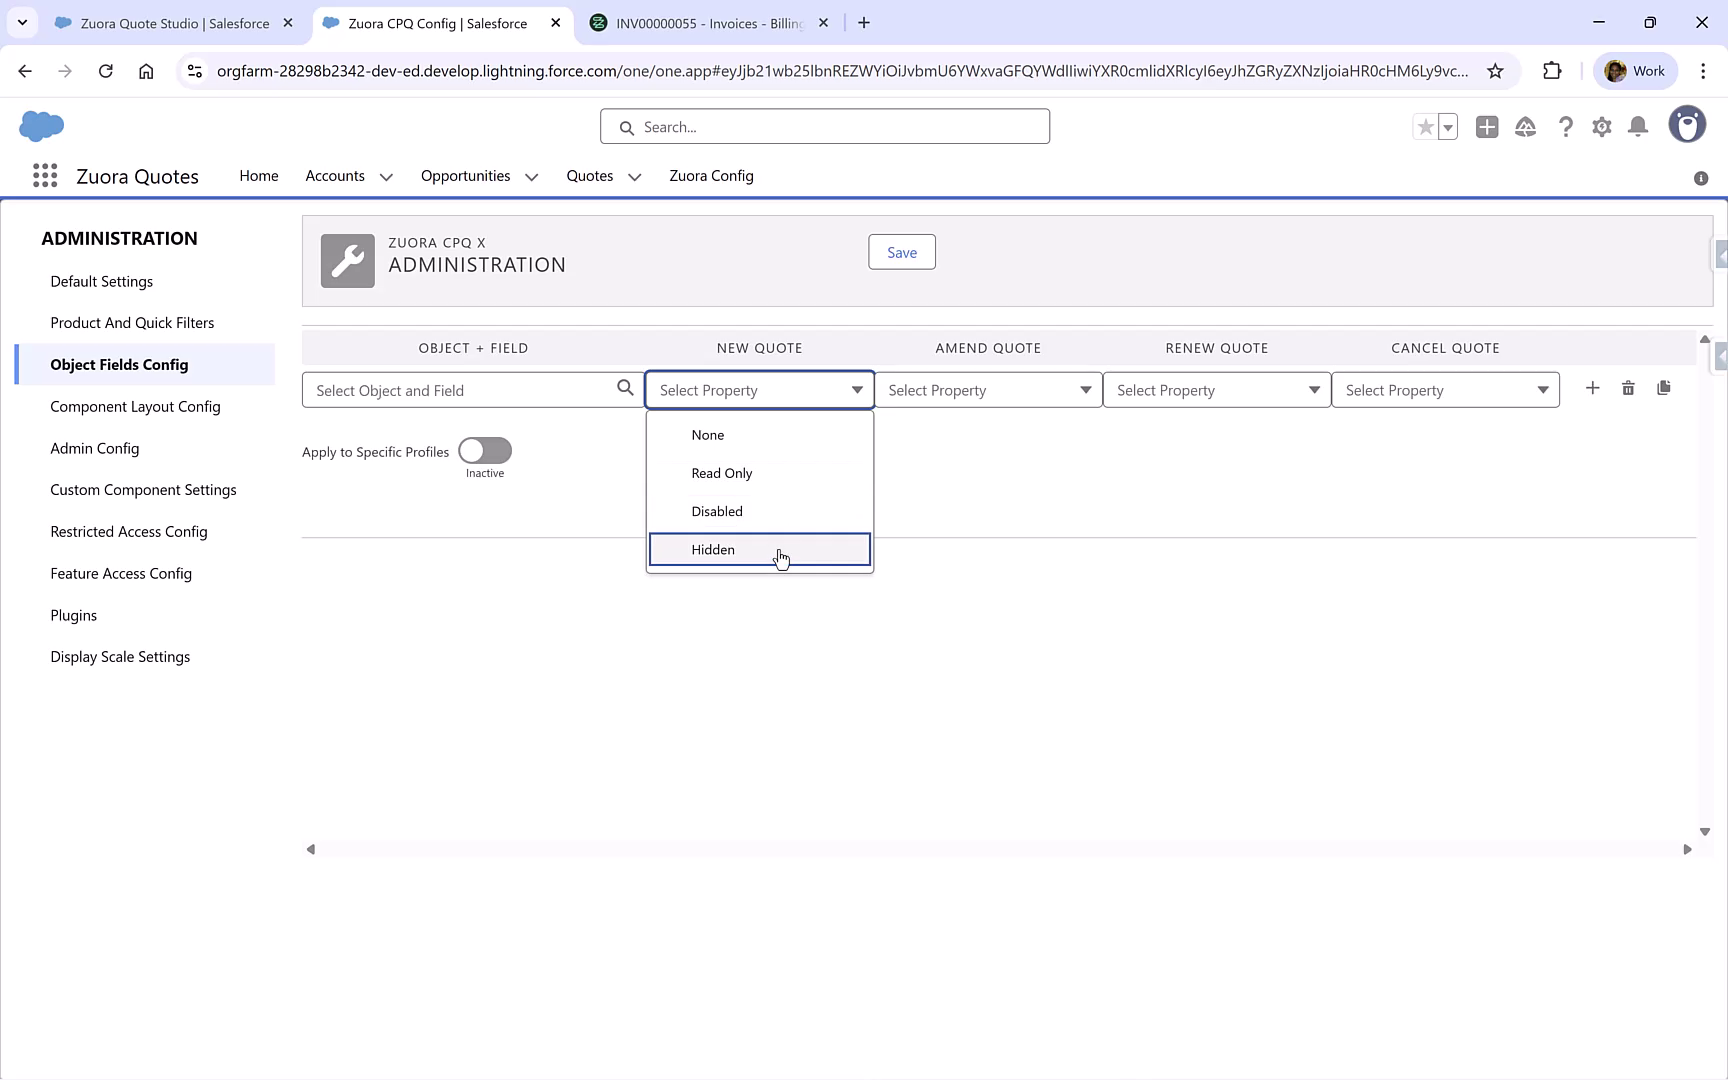Click the magnifier in Select Object and Field
This screenshot has height=1080, width=1728.
coord(624,388)
